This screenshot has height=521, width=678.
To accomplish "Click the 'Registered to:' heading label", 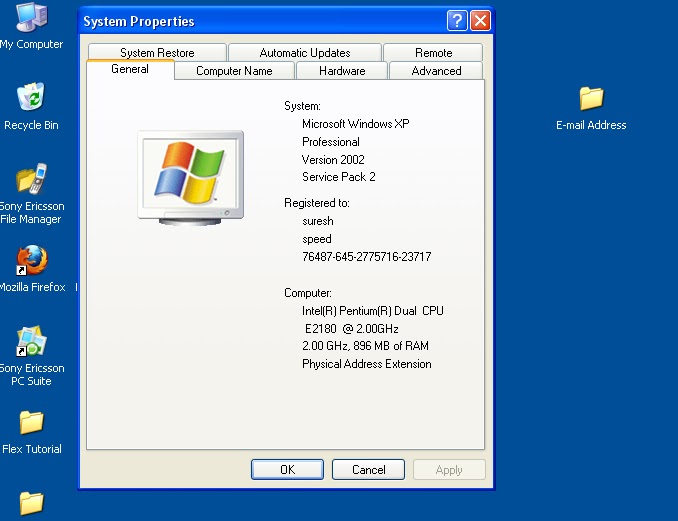I will pos(317,203).
